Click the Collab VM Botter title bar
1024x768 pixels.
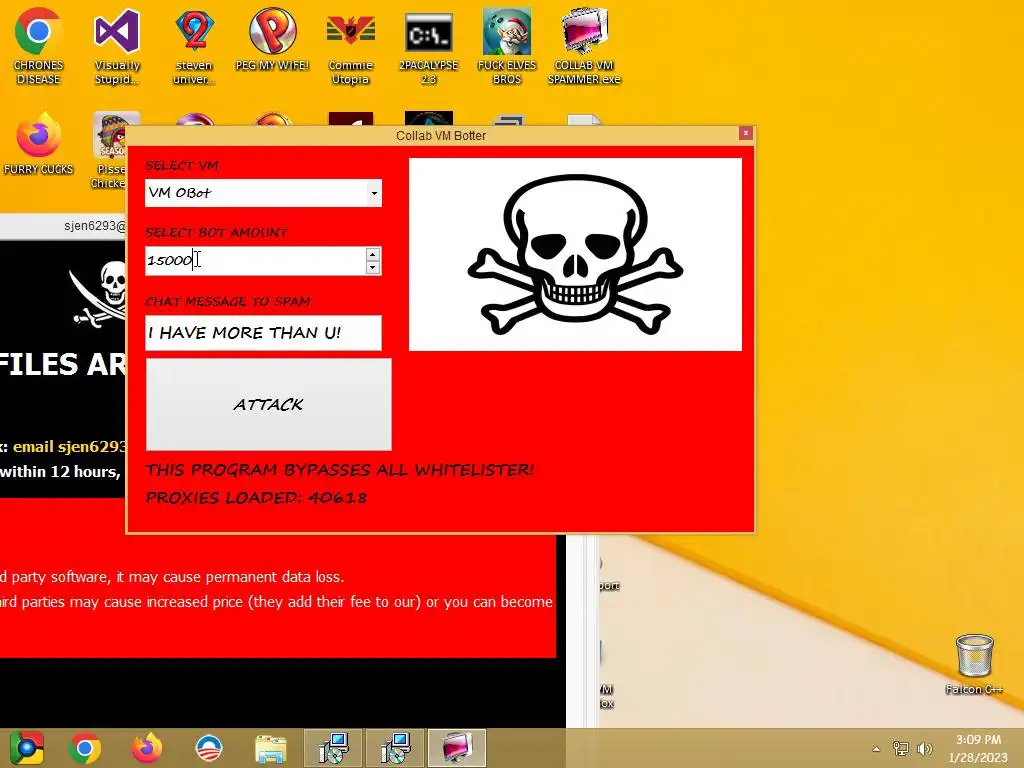tap(441, 136)
